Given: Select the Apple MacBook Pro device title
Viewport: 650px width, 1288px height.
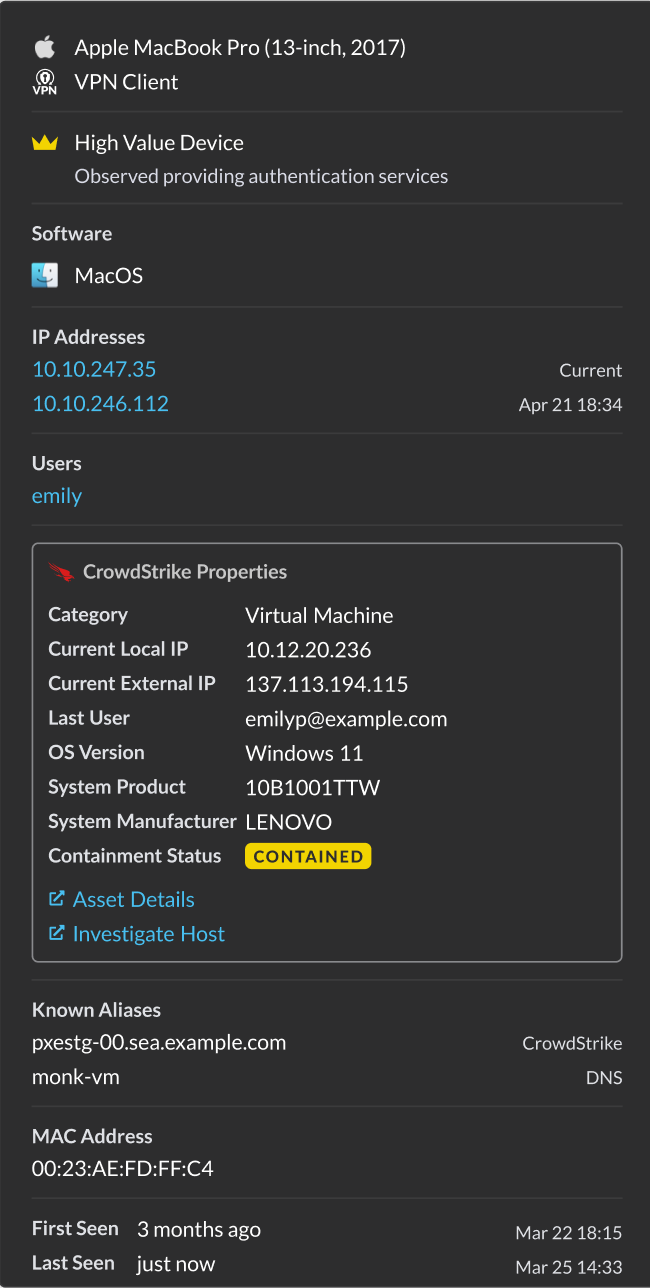Looking at the screenshot, I should pos(240,48).
